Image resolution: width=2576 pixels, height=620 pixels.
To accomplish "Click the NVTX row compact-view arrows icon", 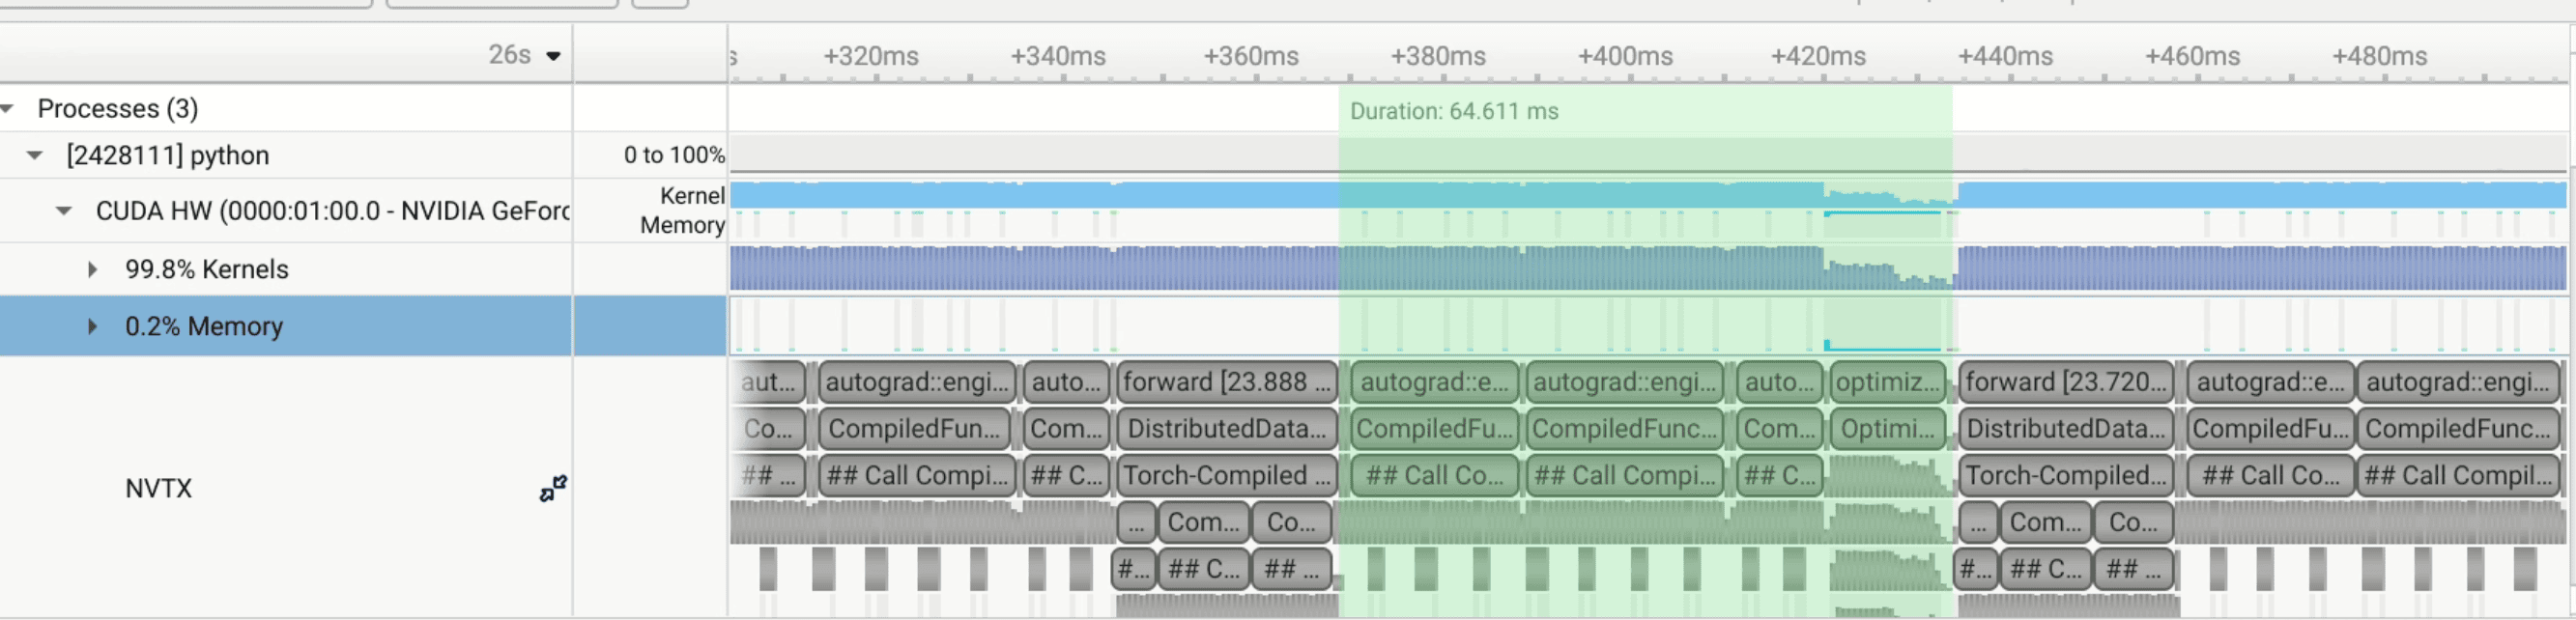I will click(x=553, y=488).
